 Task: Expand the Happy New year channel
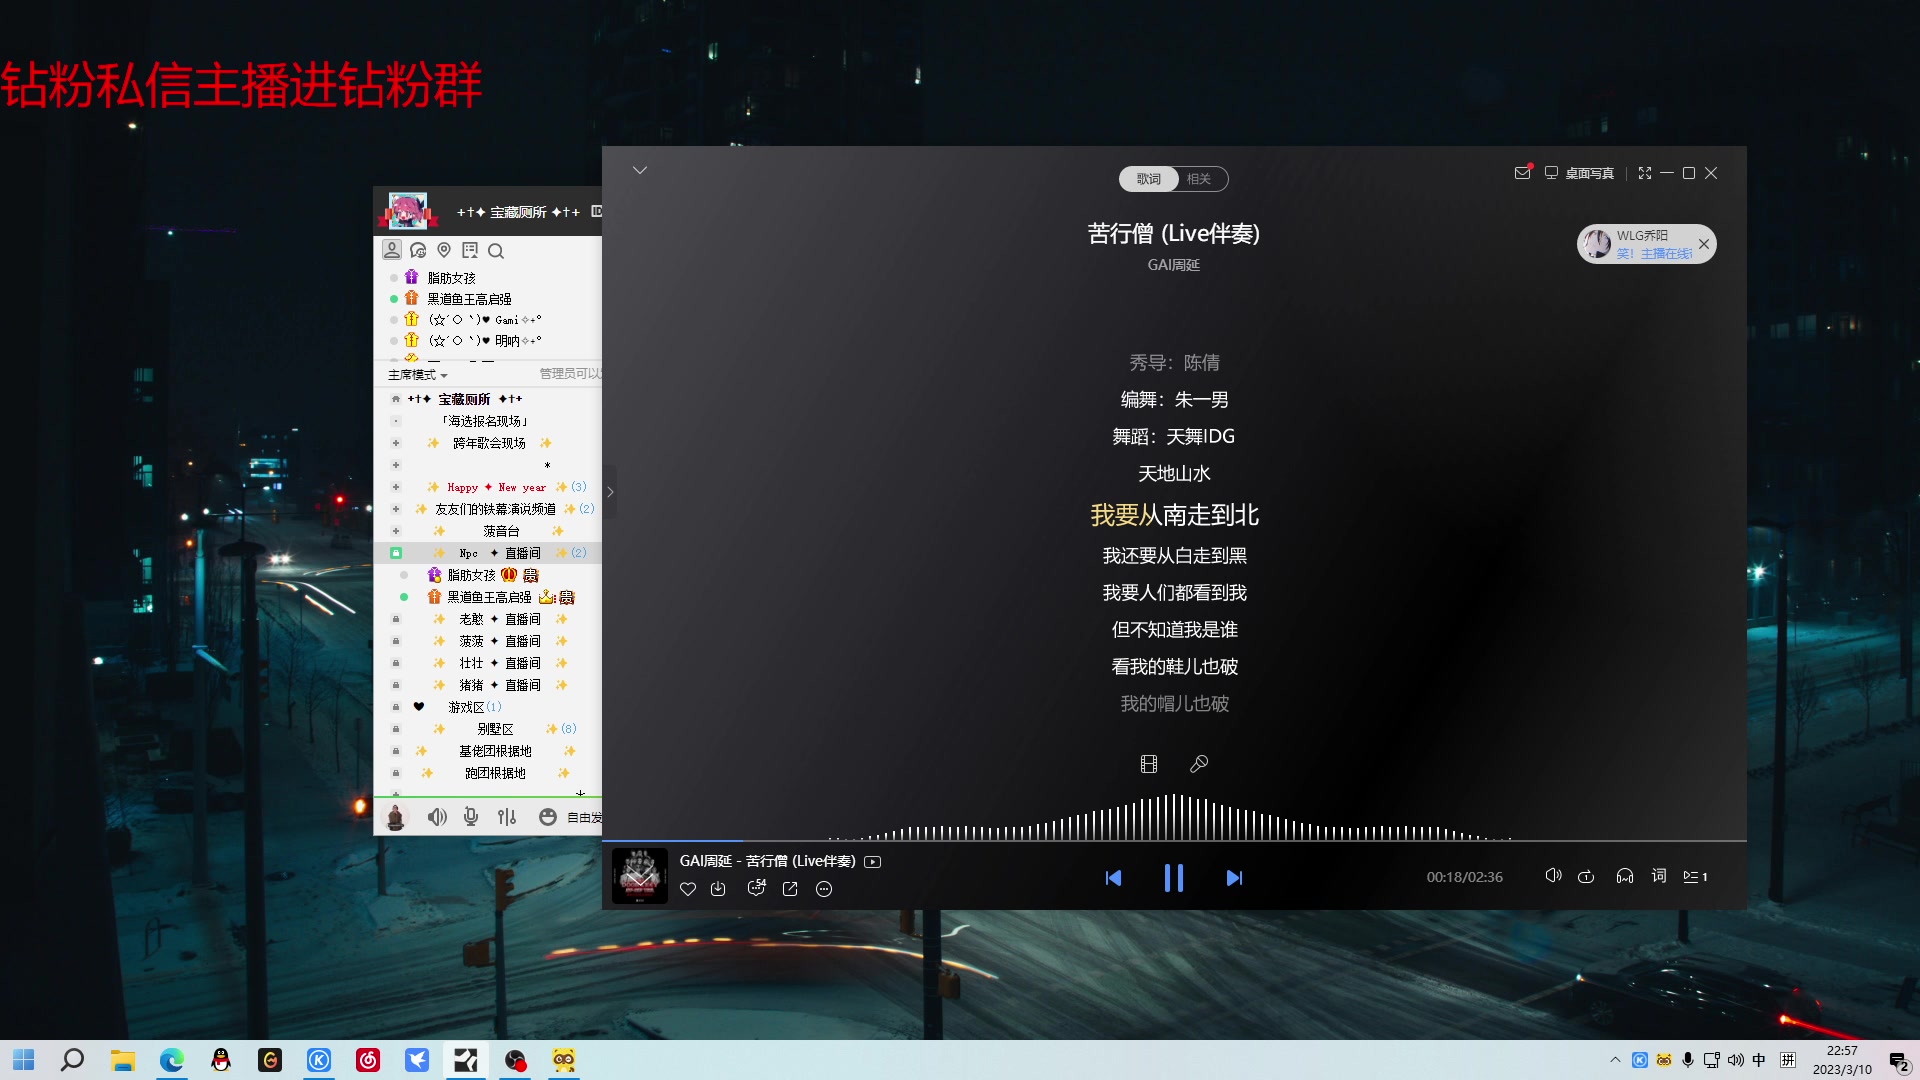tap(396, 487)
